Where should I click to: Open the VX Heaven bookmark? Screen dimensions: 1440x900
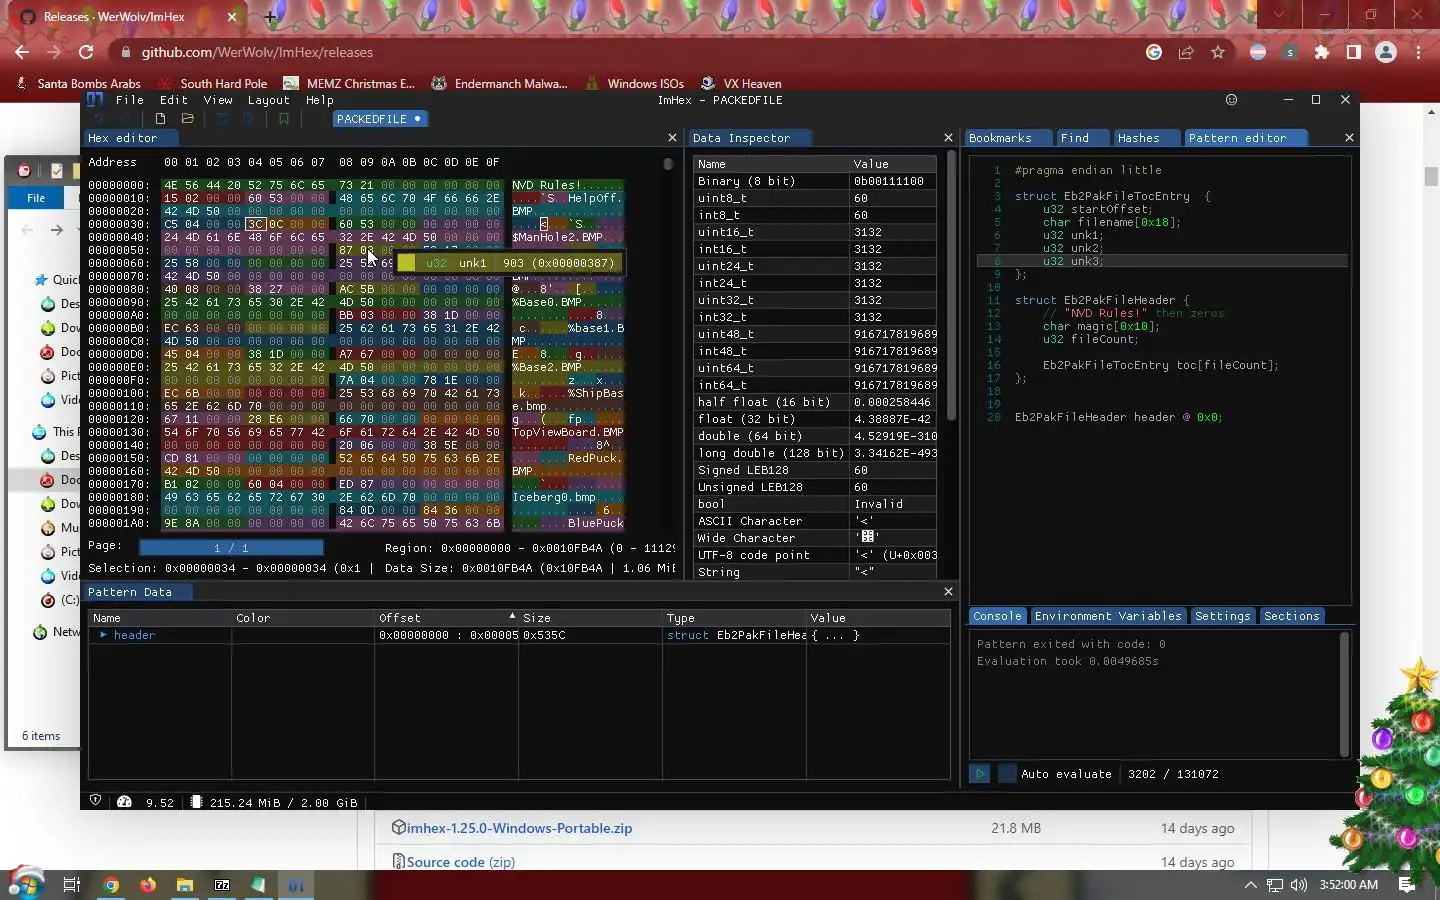(740, 83)
